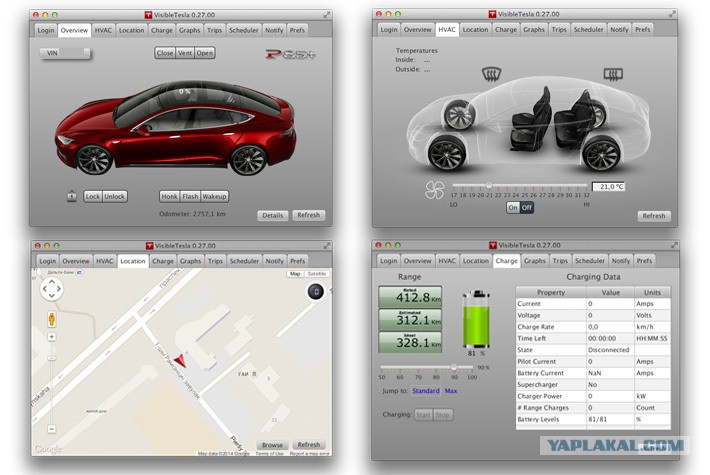Click Estimated range 312.1 km display

click(410, 320)
